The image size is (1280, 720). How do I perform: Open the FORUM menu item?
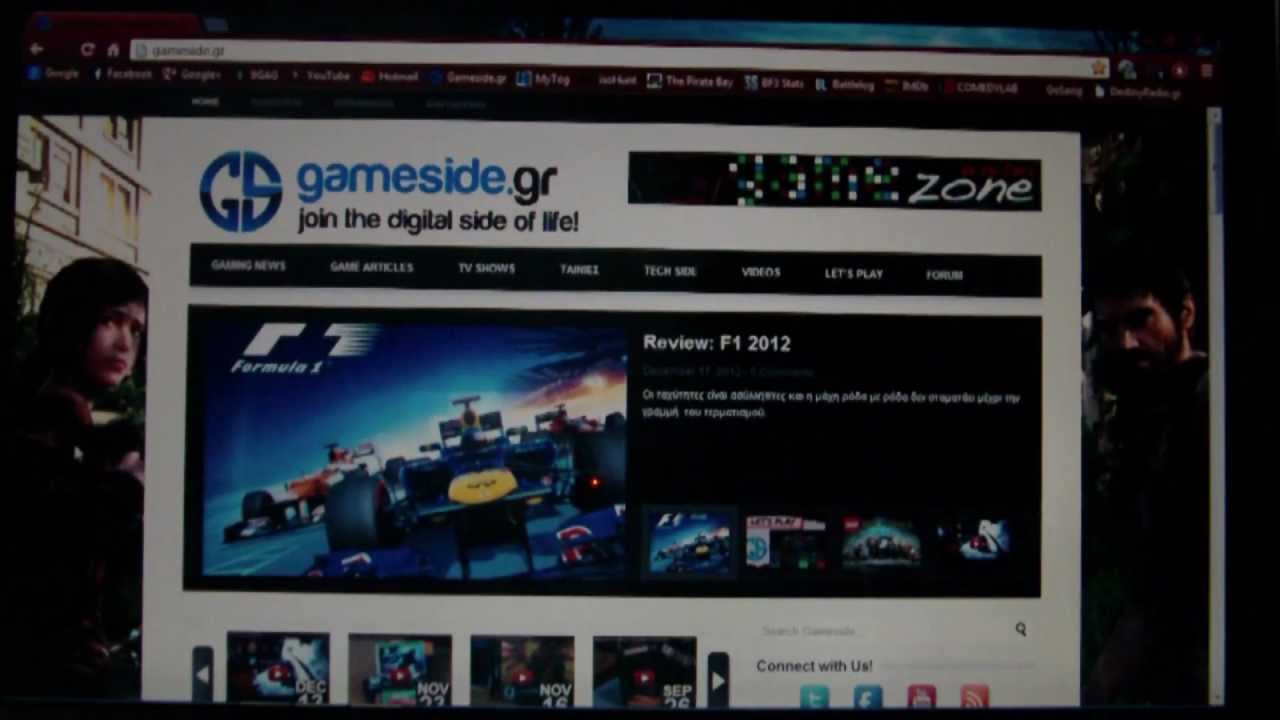pyautogui.click(x=944, y=275)
